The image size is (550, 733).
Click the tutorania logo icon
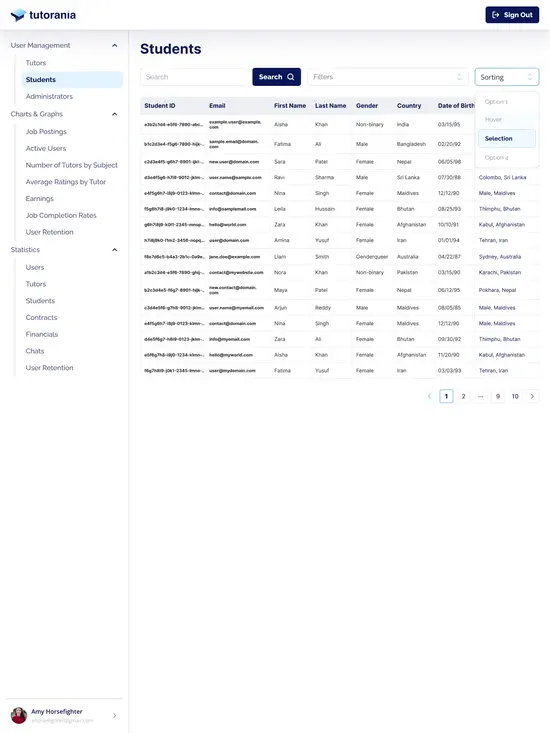click(x=18, y=15)
